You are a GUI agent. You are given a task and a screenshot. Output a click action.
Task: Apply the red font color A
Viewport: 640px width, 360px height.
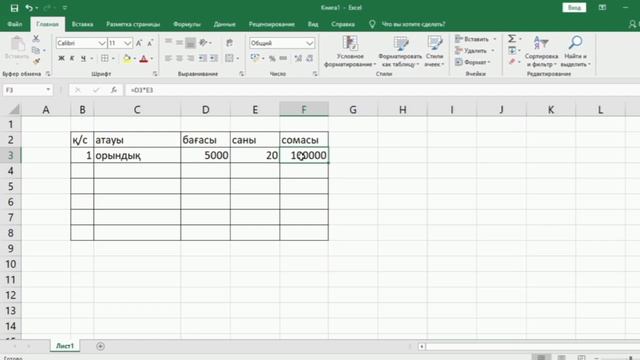click(x=144, y=59)
